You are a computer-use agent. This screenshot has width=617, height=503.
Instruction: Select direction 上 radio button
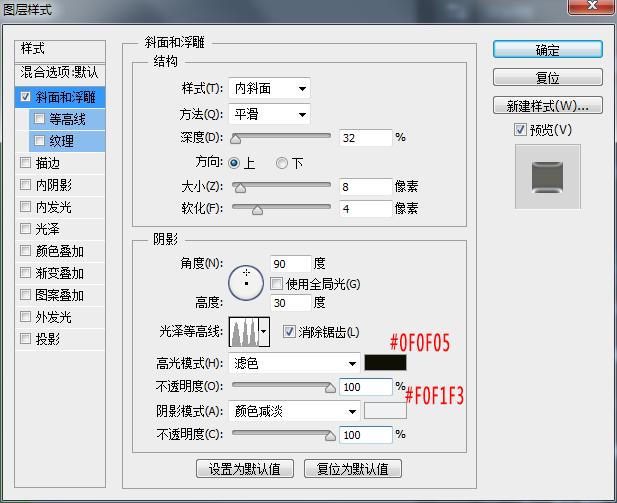[x=234, y=163]
